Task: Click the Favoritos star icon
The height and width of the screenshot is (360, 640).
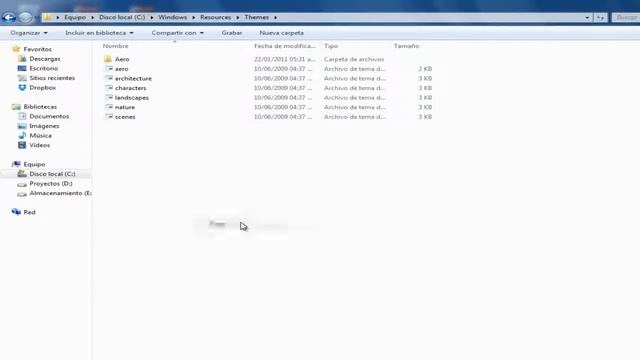Action: (x=16, y=49)
